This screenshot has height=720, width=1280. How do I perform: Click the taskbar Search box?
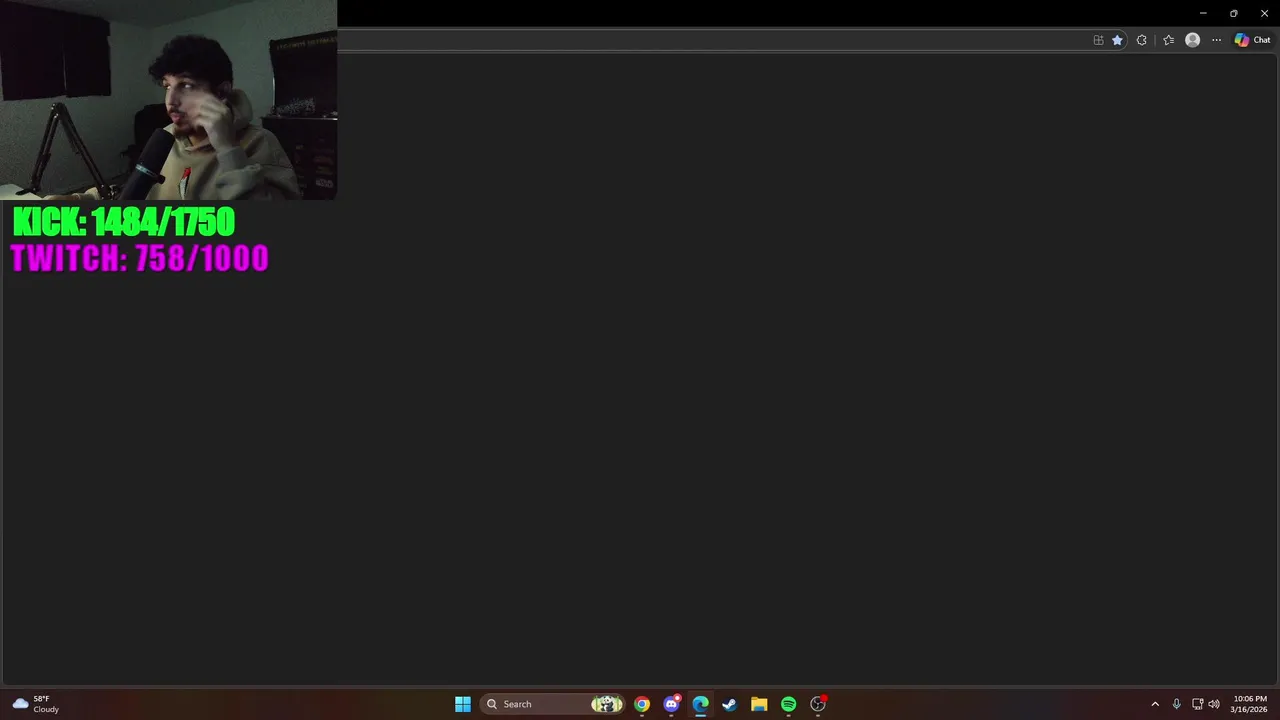tap(552, 704)
